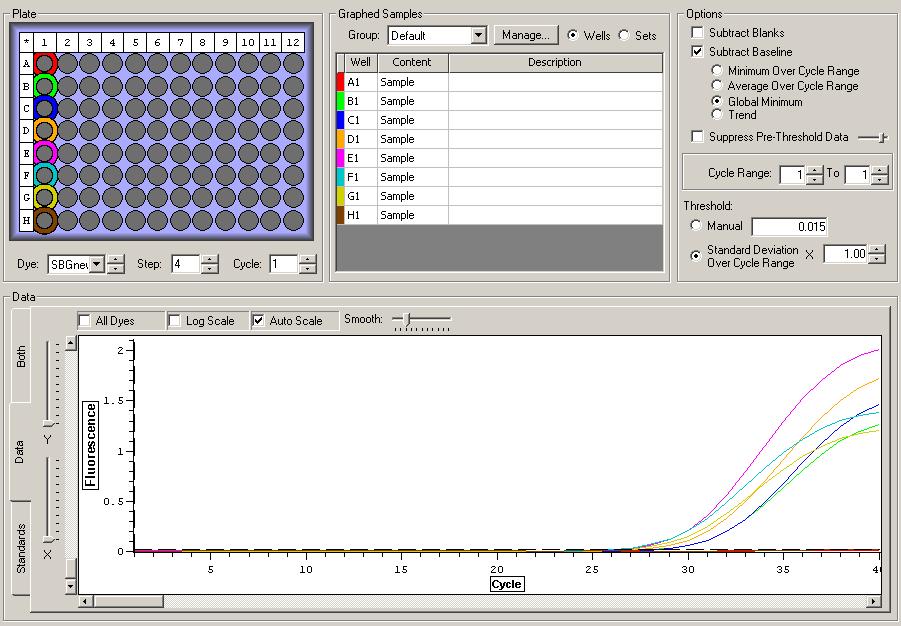Select plate column header 12
This screenshot has width=901, height=626.
coord(293,42)
